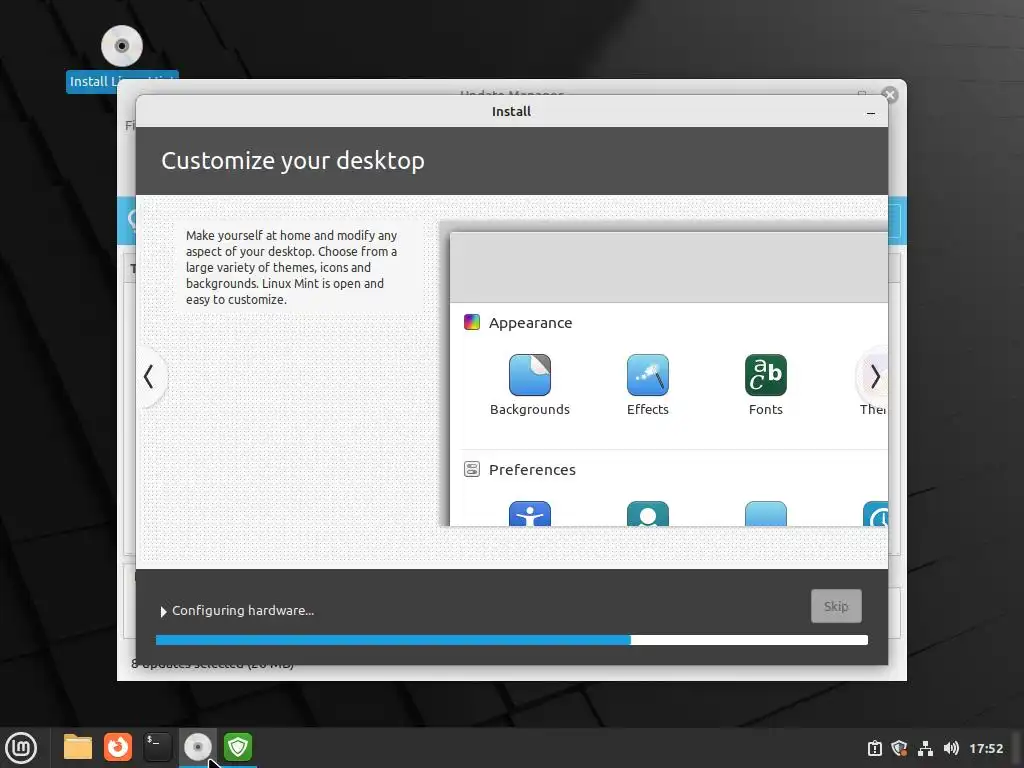1024x768 pixels.
Task: Click the Preferences section icon
Action: coord(472,469)
